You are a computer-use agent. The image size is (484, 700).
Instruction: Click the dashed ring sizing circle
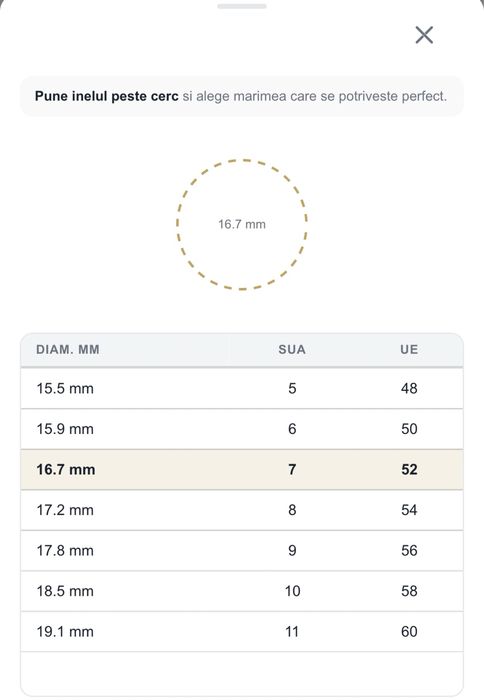(242, 224)
